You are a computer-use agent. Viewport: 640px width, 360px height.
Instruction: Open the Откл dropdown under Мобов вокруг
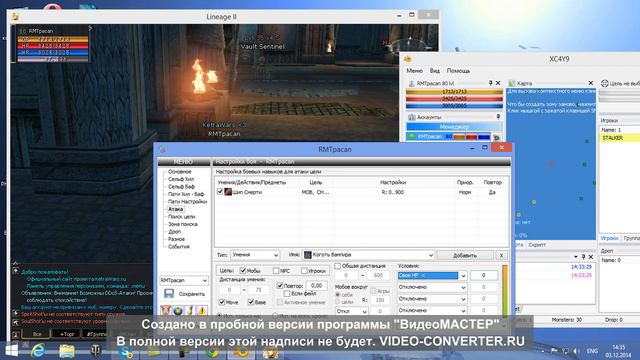click(351, 311)
